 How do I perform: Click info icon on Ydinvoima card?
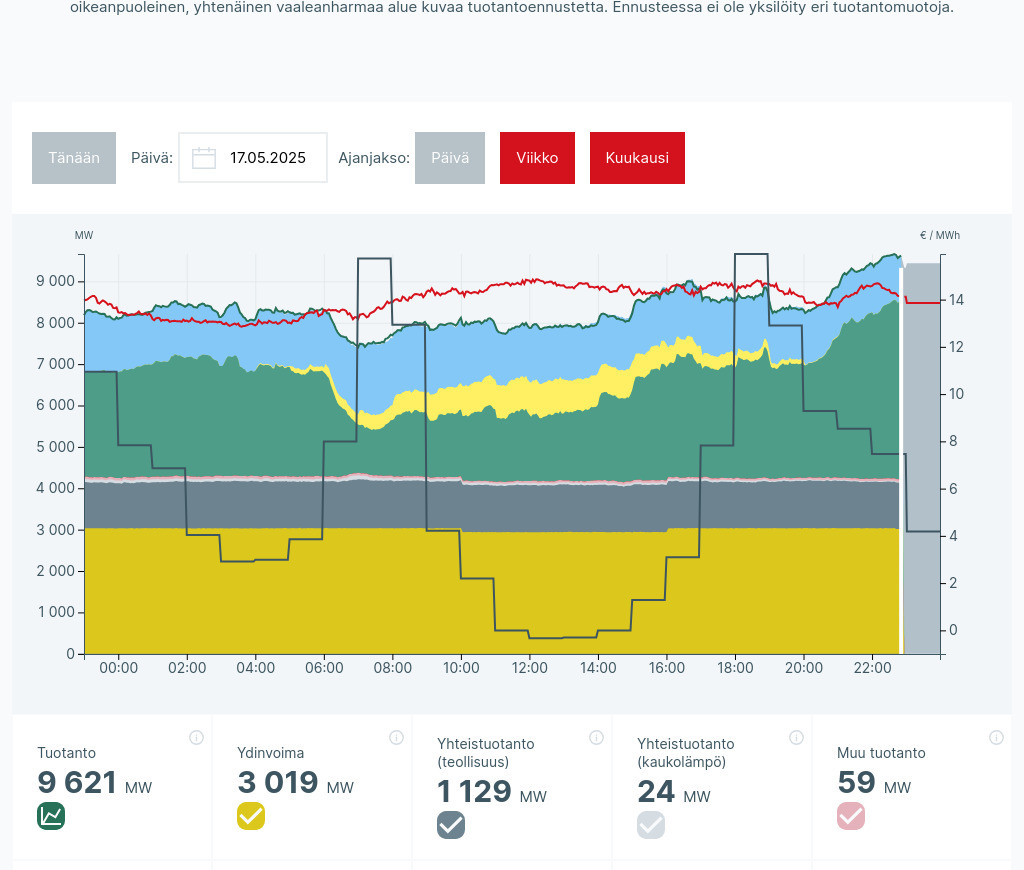(396, 738)
